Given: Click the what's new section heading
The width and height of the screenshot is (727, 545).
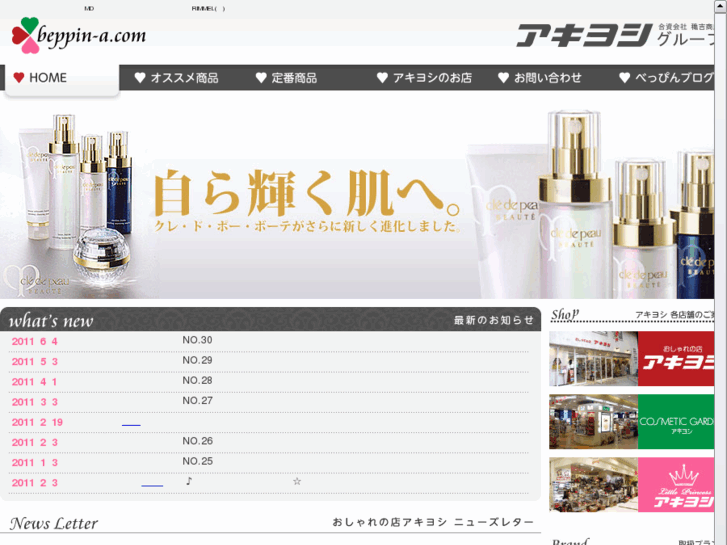Looking at the screenshot, I should [51, 321].
